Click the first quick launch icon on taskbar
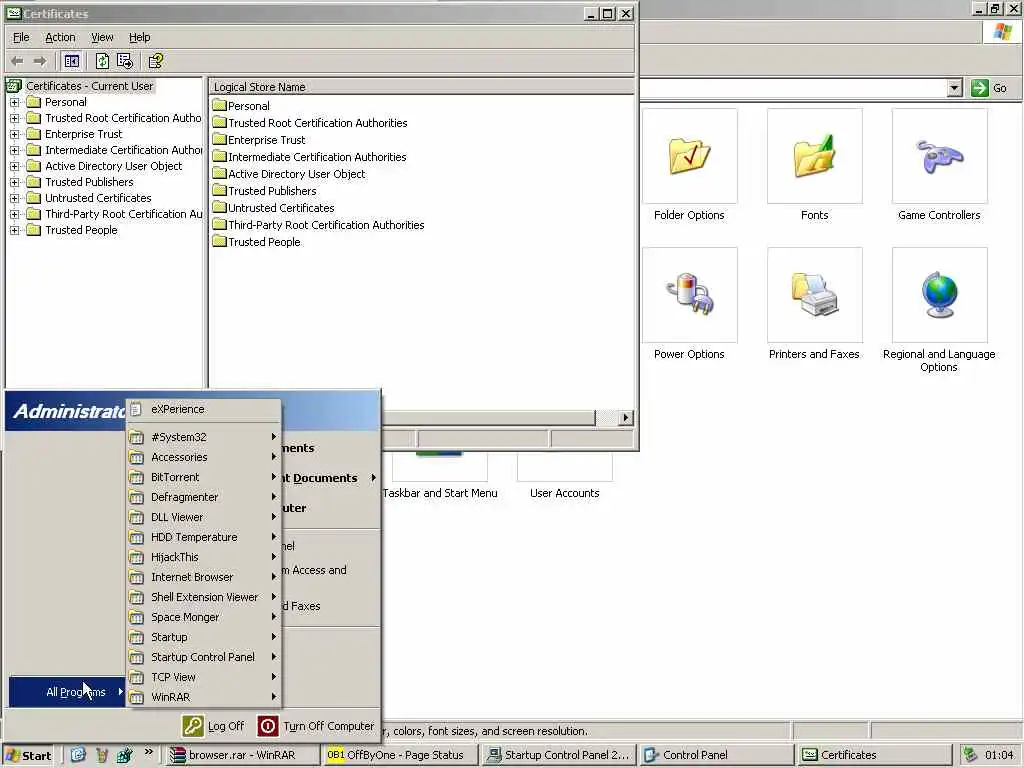The image size is (1024, 768). coord(78,755)
